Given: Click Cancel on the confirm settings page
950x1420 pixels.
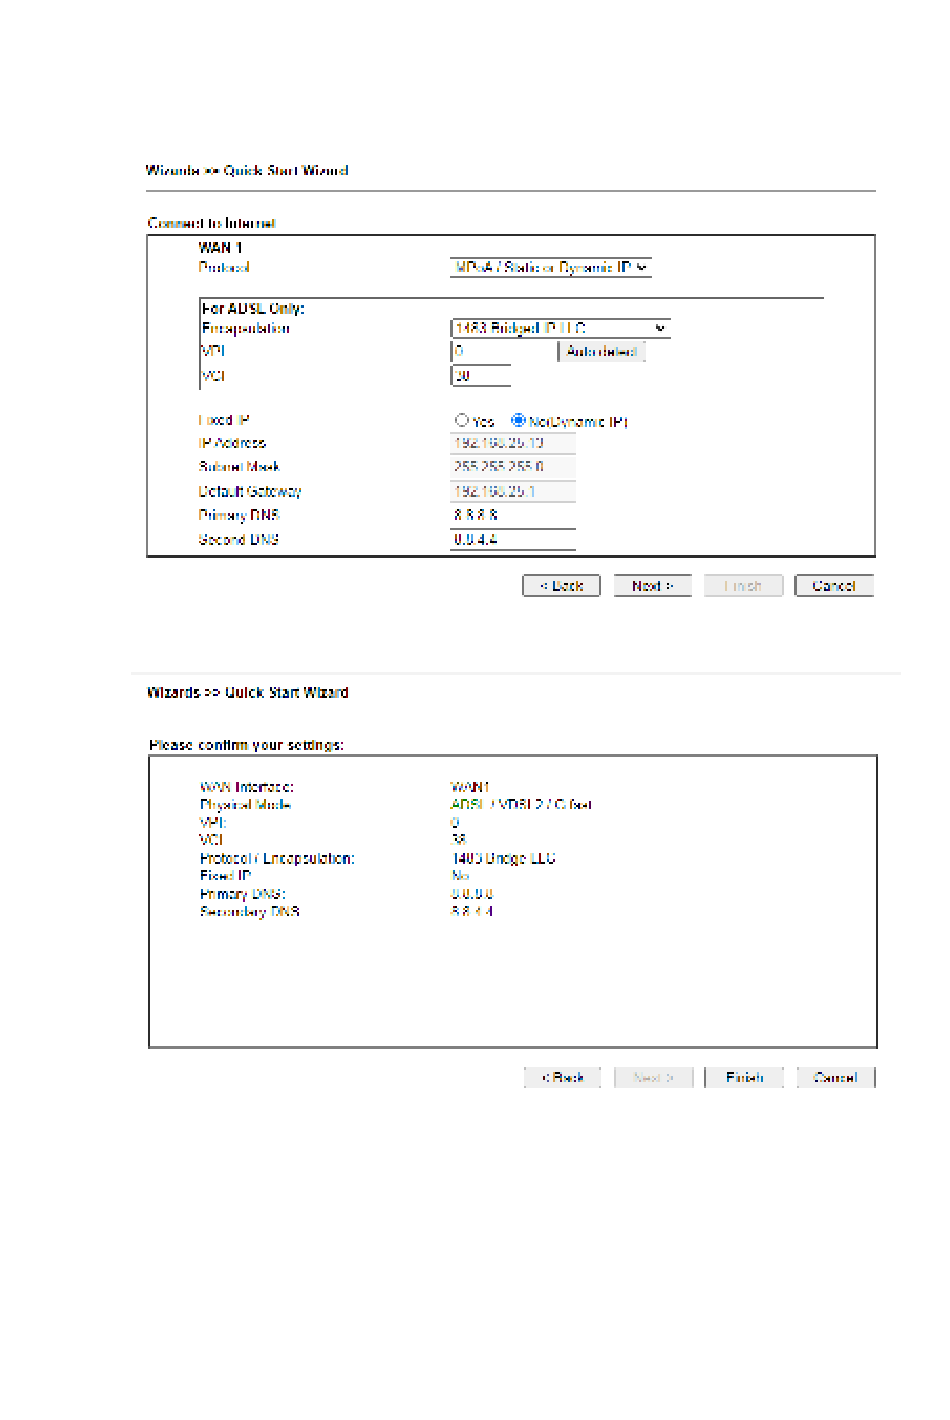Looking at the screenshot, I should click(836, 1077).
